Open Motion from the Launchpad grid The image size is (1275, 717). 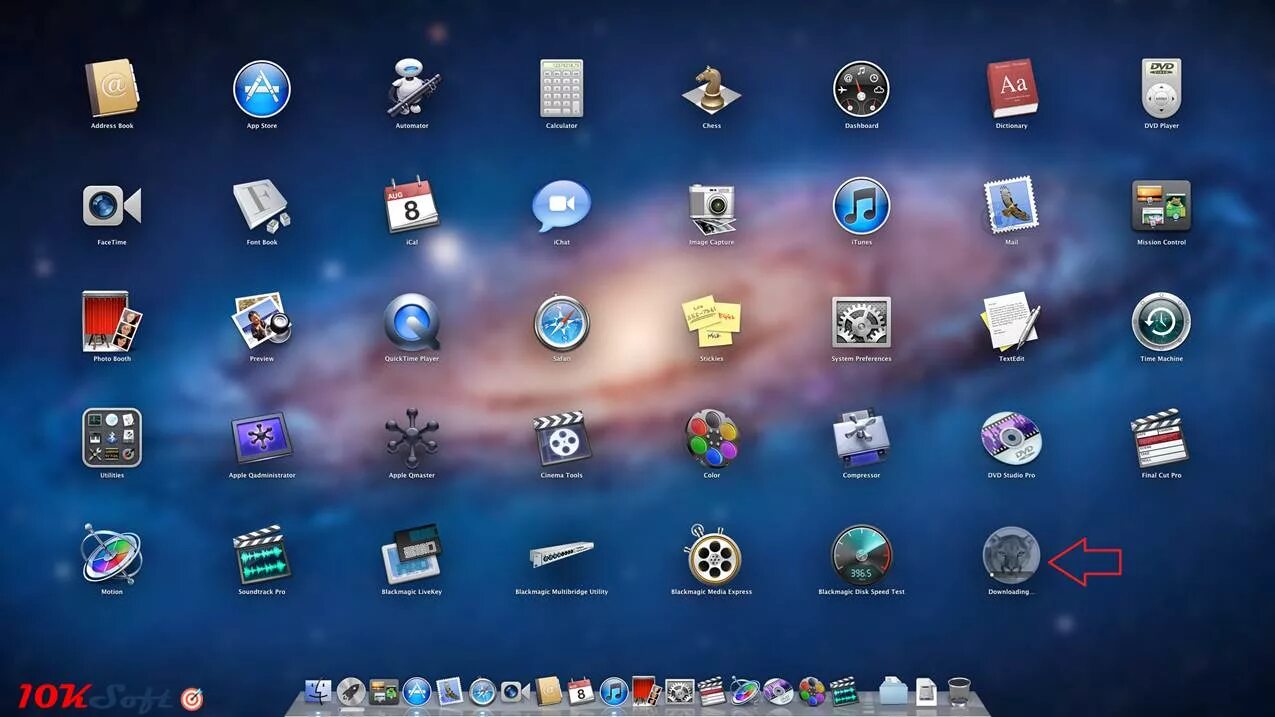pos(112,554)
